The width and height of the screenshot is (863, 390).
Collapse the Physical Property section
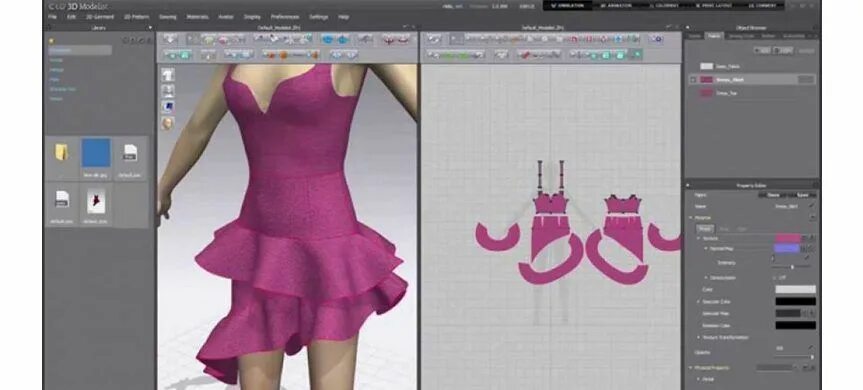(691, 367)
